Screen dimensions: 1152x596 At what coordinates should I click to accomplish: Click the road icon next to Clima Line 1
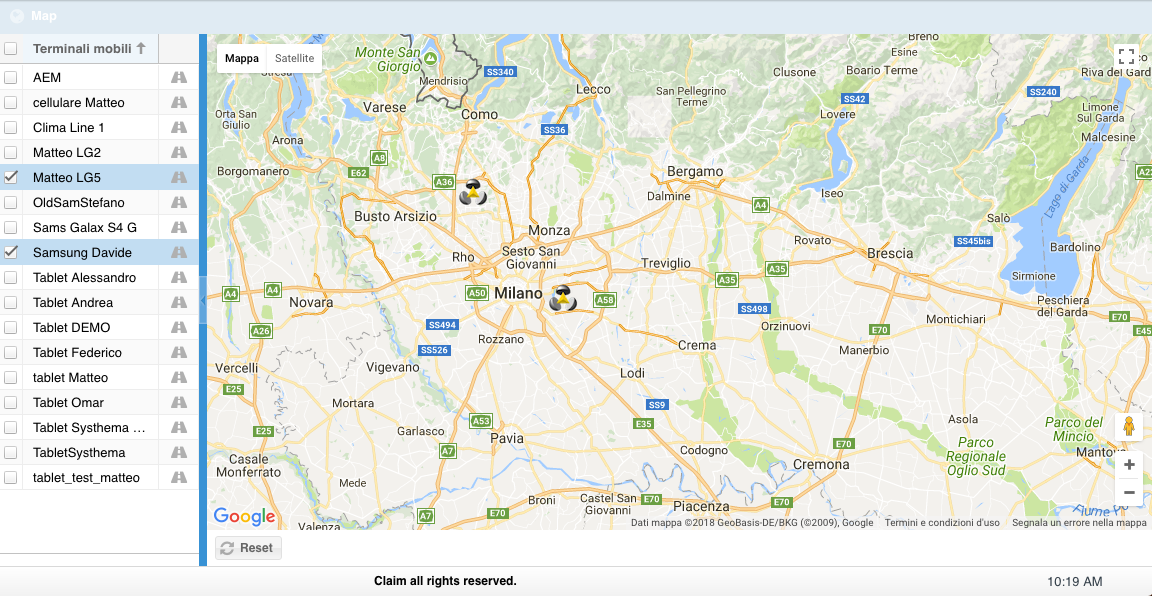point(179,127)
